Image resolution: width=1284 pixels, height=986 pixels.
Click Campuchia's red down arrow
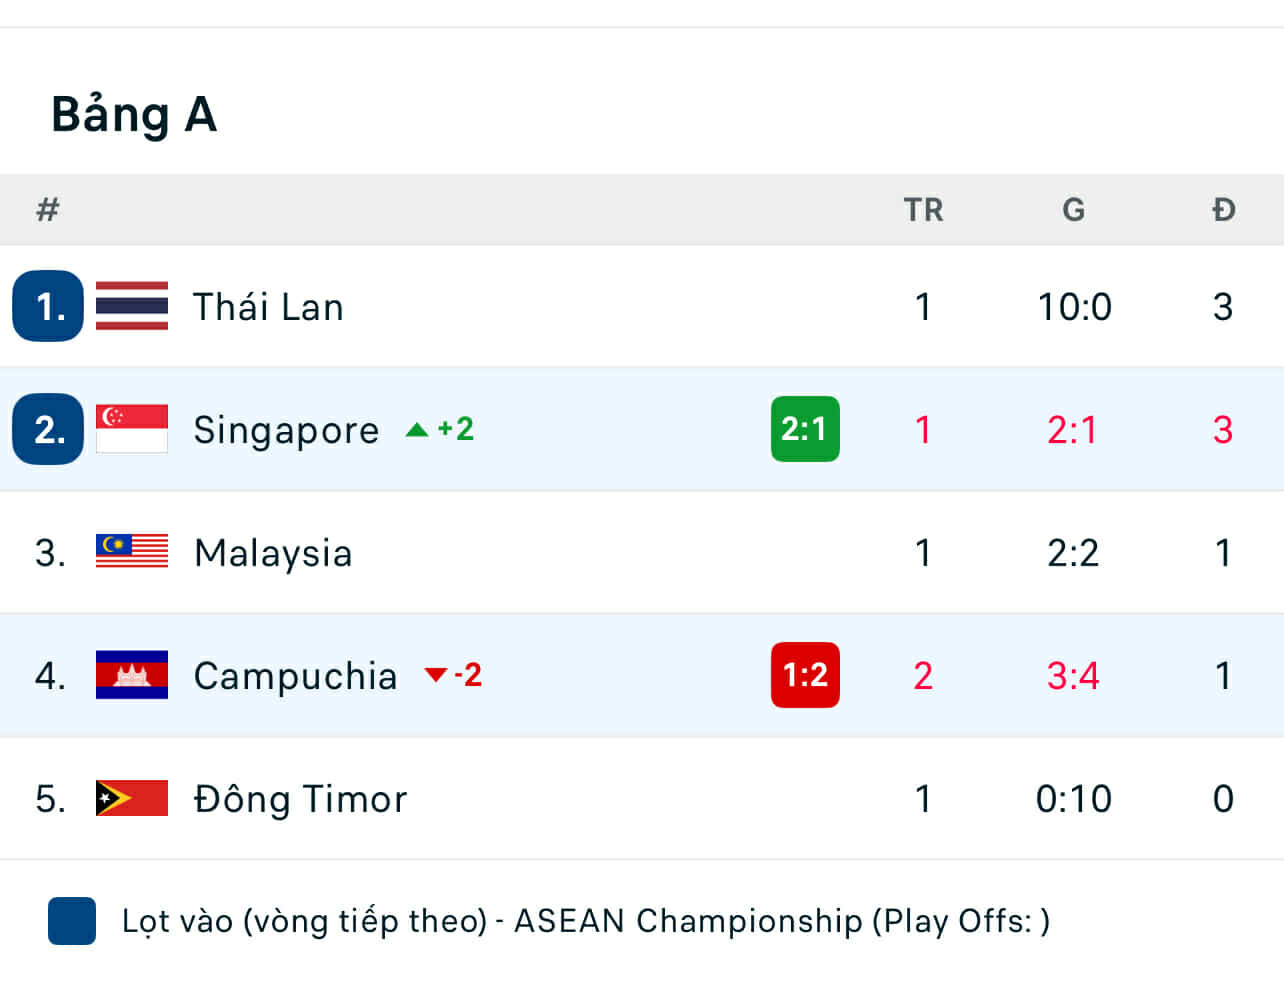click(x=435, y=675)
